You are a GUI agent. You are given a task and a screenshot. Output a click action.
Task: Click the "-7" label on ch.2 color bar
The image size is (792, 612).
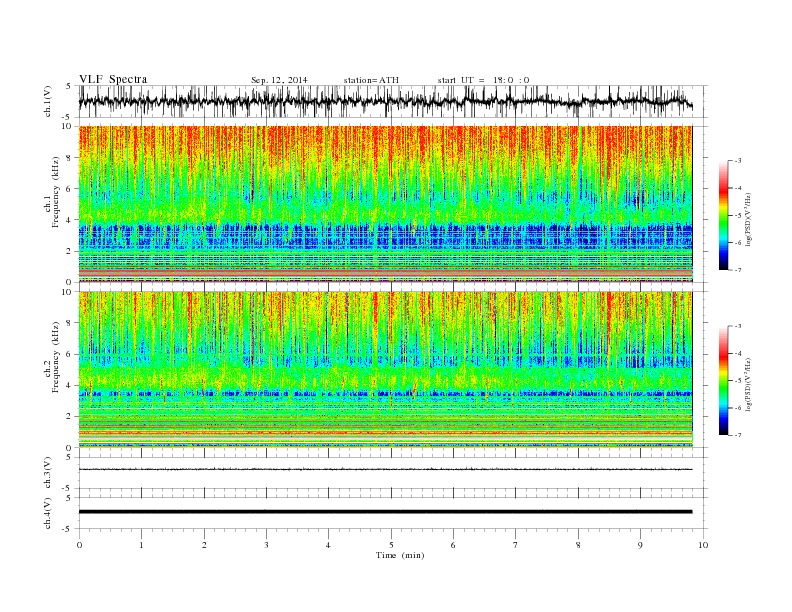coord(737,435)
